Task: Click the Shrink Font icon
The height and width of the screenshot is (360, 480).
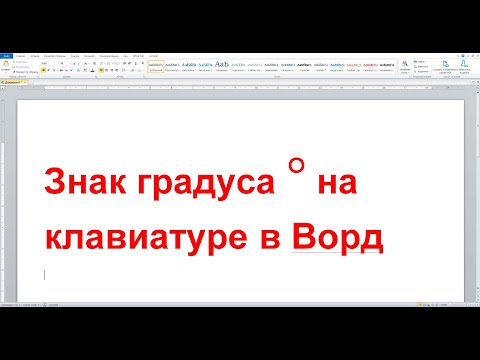Action: pos(79,63)
